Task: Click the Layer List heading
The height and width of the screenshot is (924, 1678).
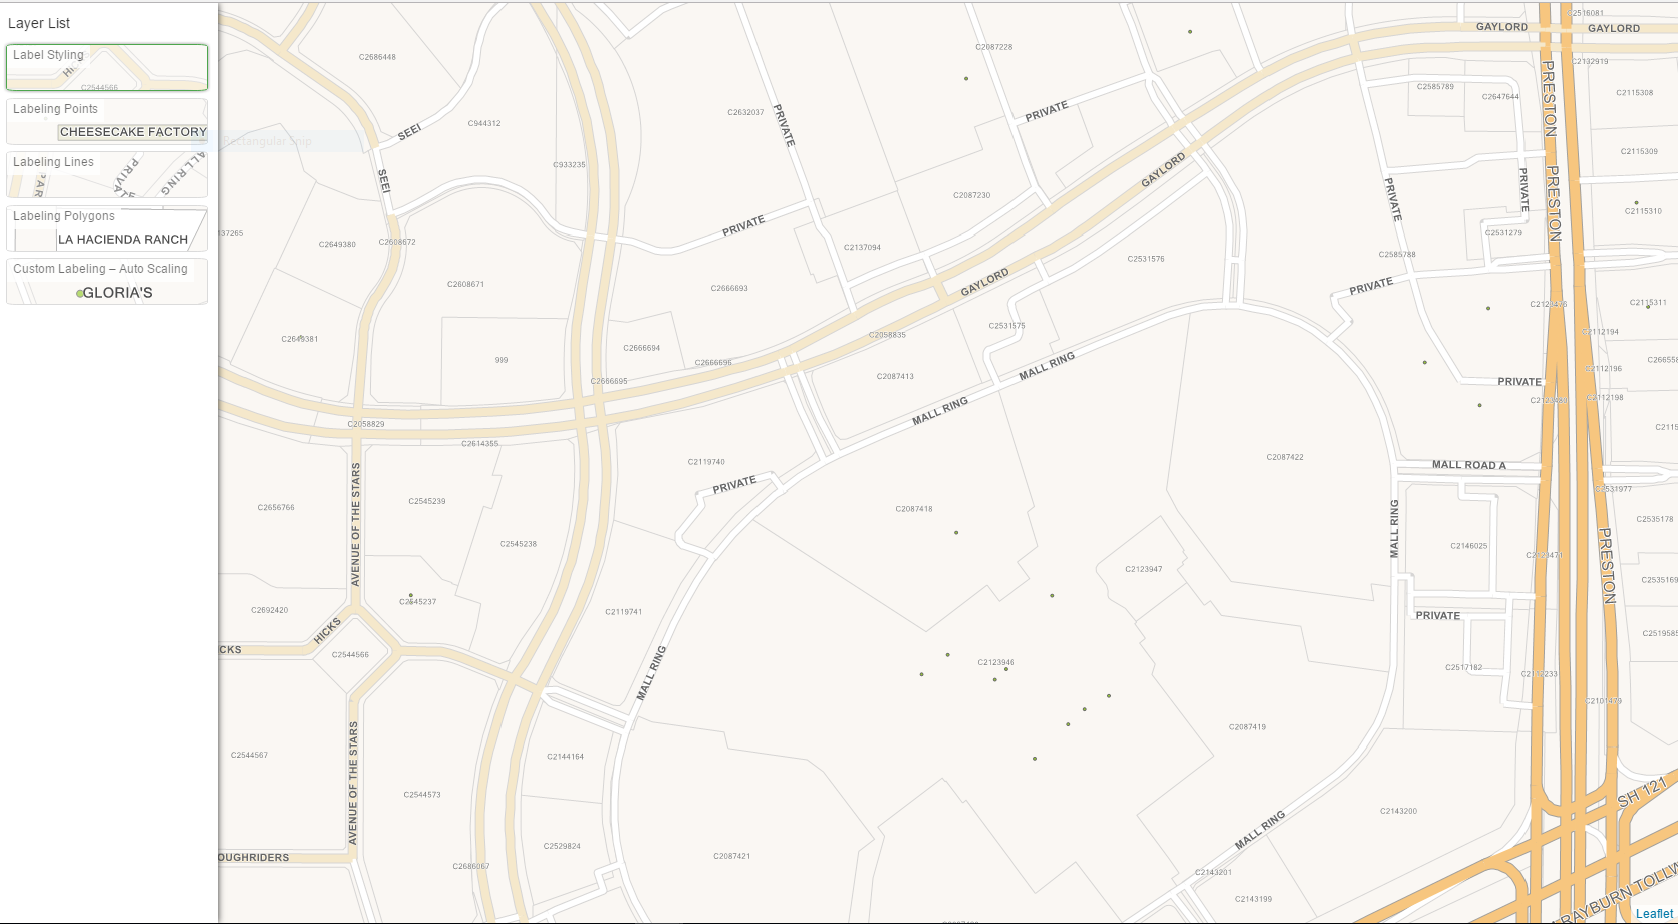Action: [39, 23]
